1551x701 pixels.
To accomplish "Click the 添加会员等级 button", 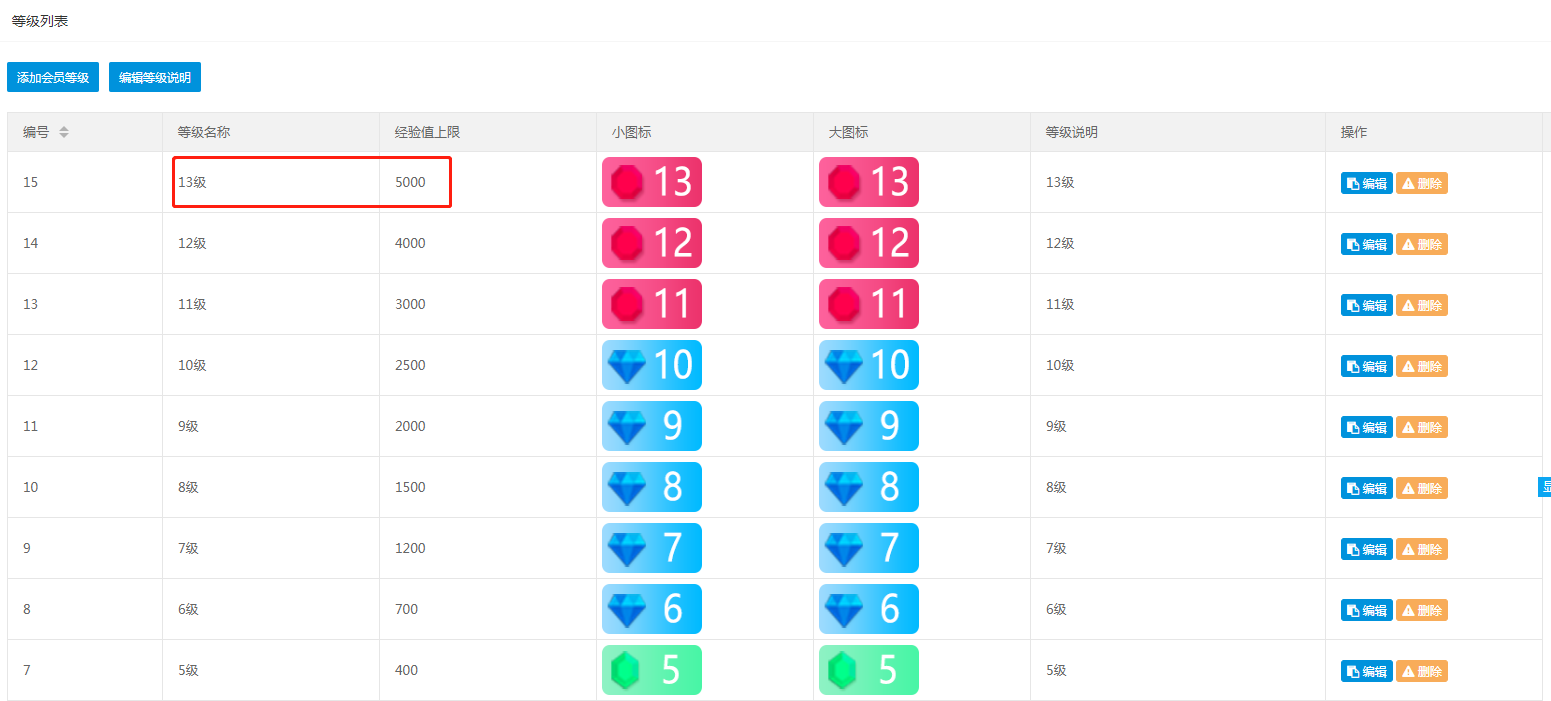I will click(x=53, y=77).
